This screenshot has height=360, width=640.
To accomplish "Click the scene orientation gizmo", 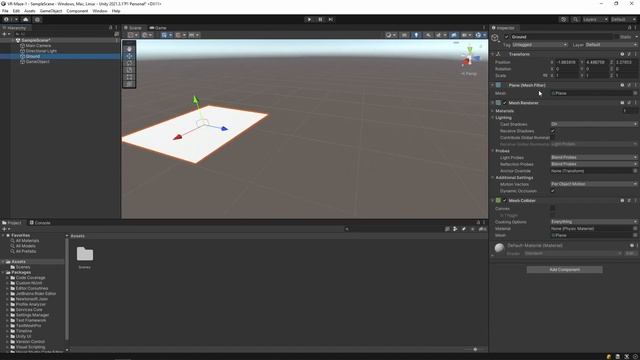I will [470, 58].
